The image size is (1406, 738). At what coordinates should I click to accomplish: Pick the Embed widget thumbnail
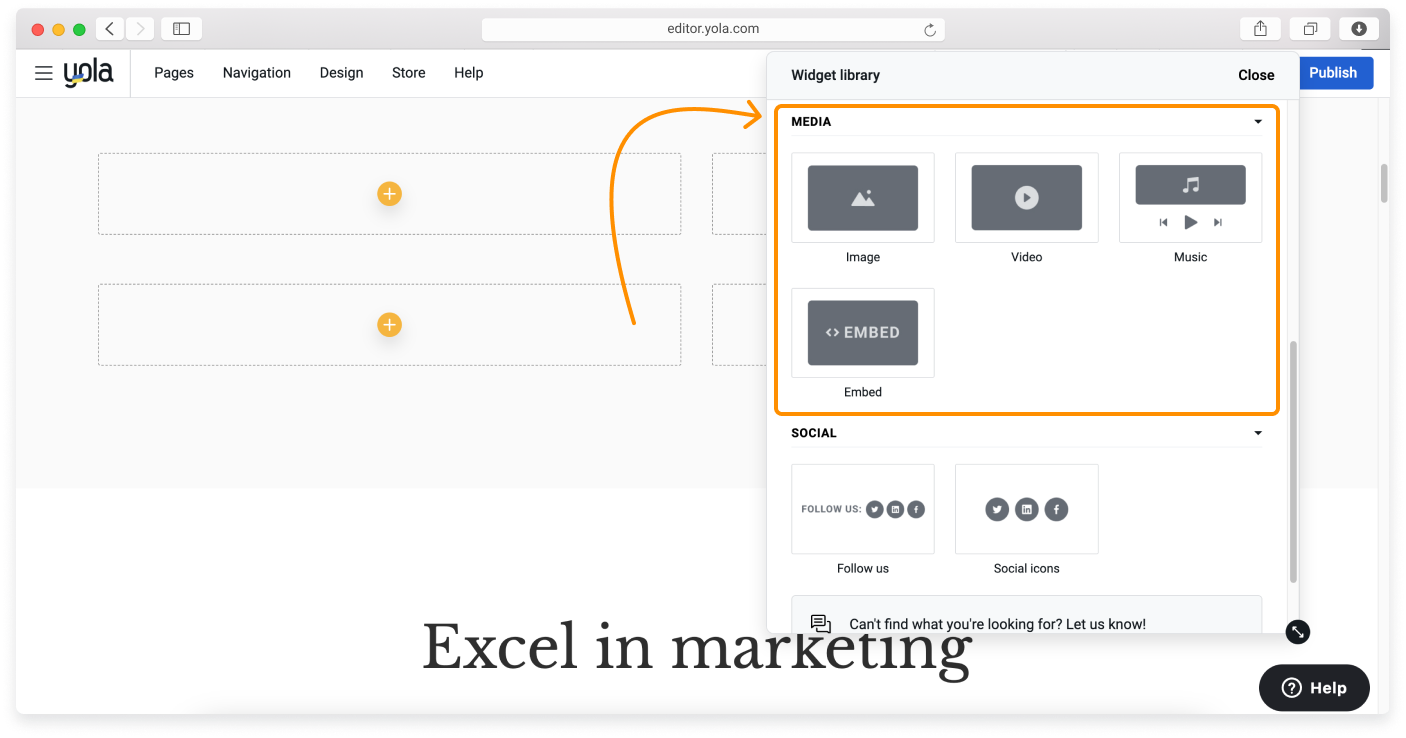(x=862, y=333)
